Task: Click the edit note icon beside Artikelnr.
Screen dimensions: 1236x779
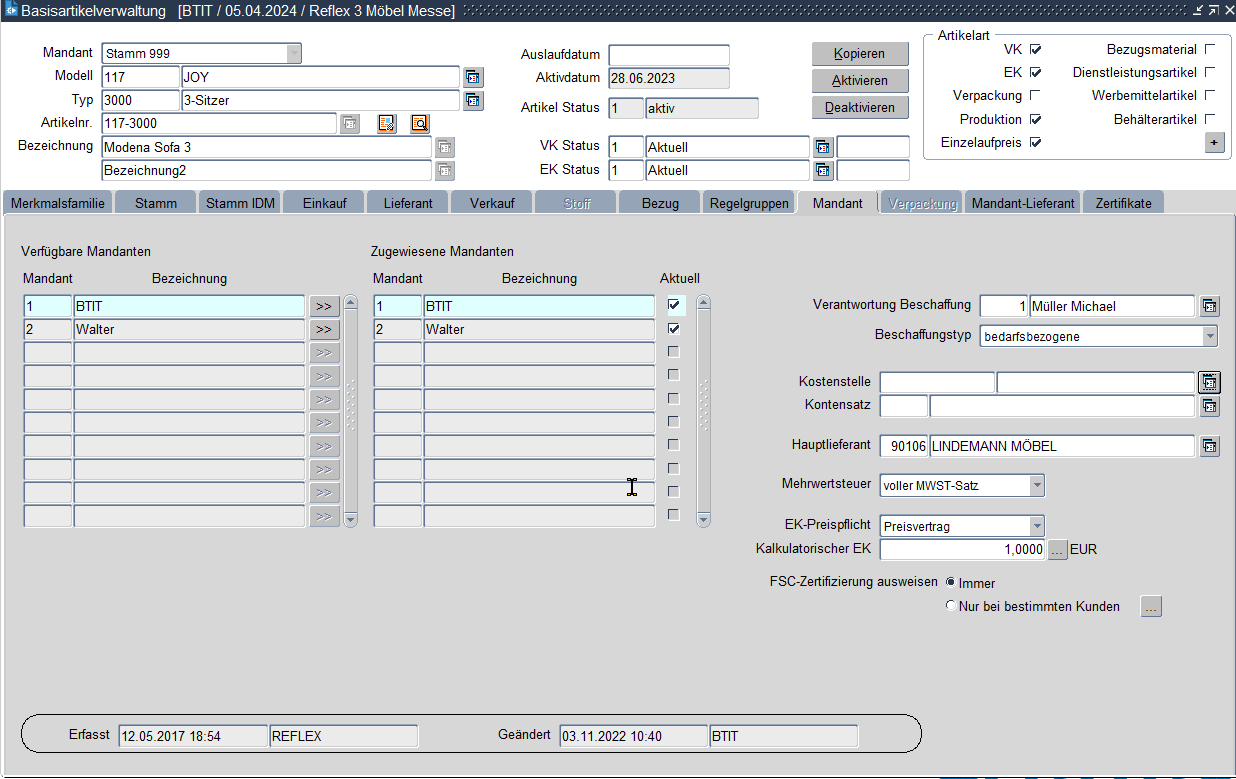Action: [386, 123]
